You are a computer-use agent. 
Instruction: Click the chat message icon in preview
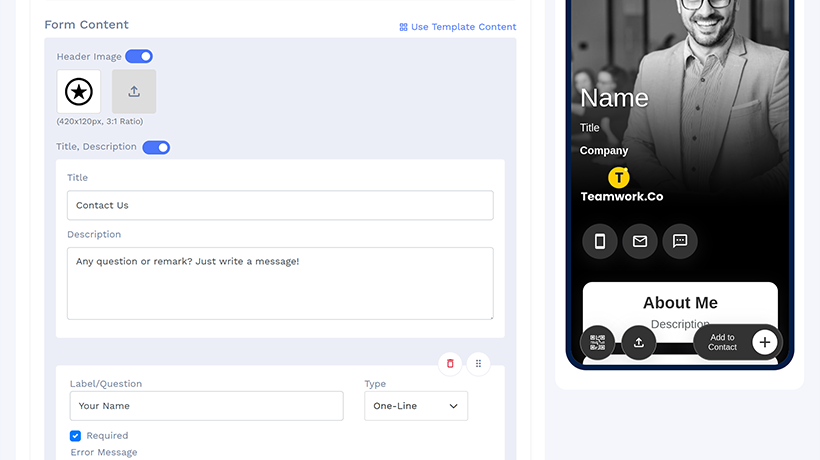click(680, 241)
